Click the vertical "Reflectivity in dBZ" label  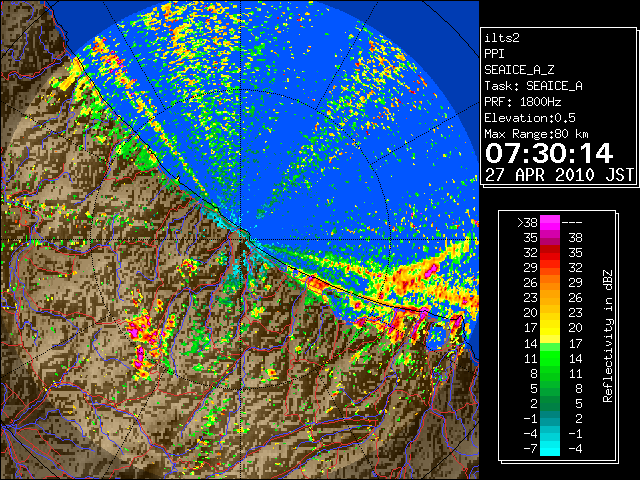(608, 336)
